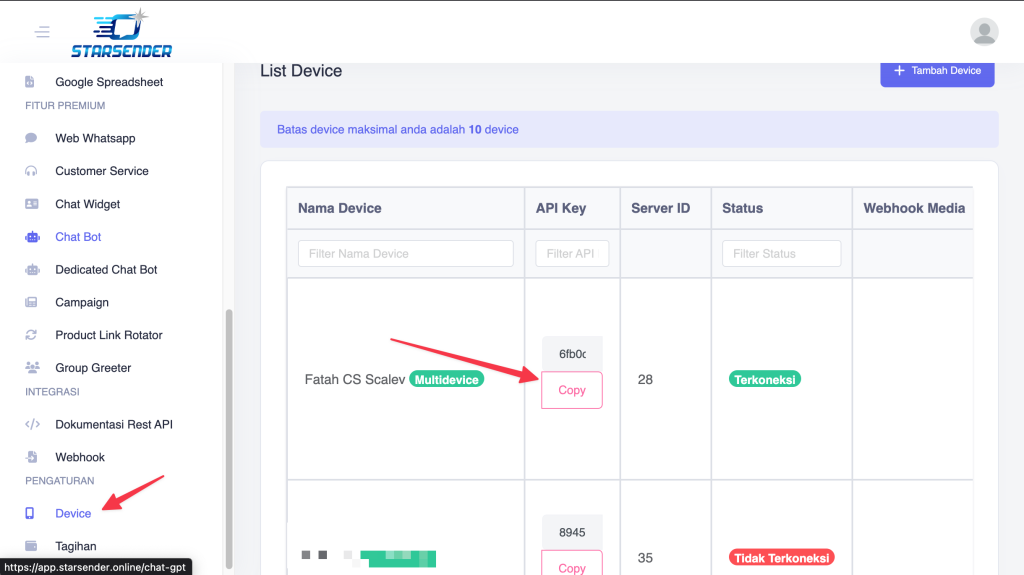Open Google Spreadsheet menu item

[x=108, y=82]
